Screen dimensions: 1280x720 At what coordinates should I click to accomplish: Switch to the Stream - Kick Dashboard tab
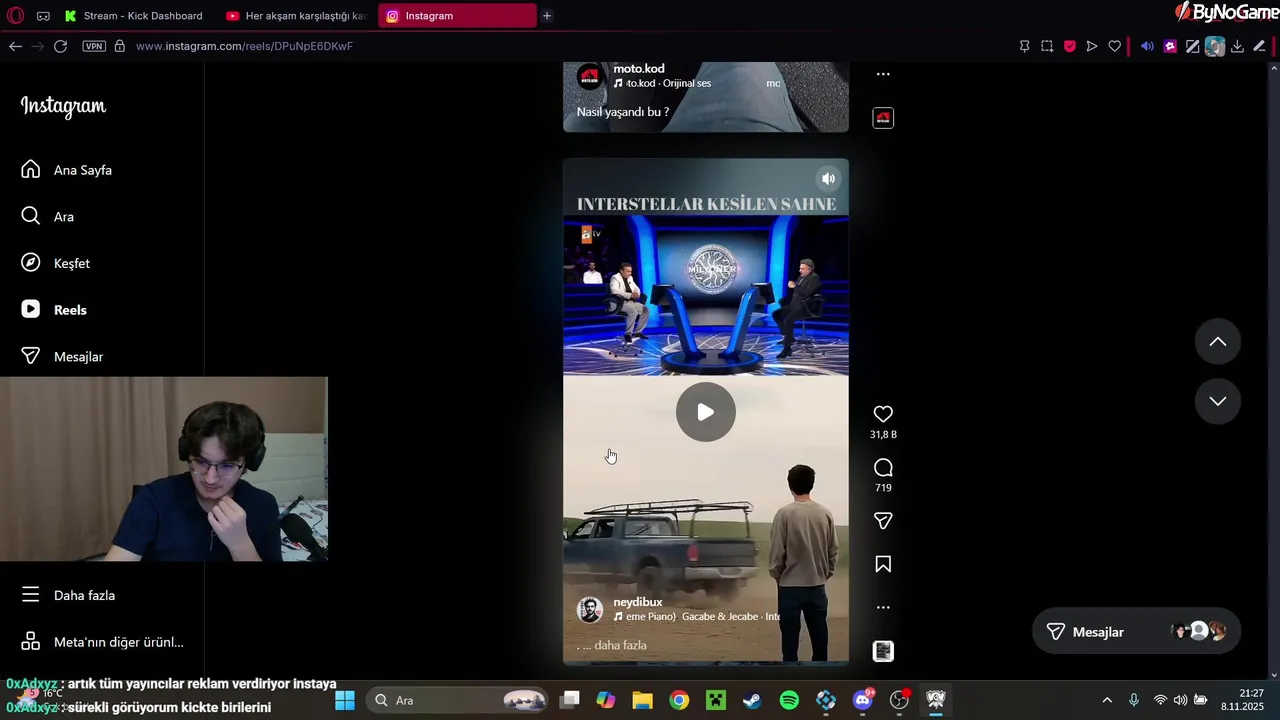pos(134,16)
